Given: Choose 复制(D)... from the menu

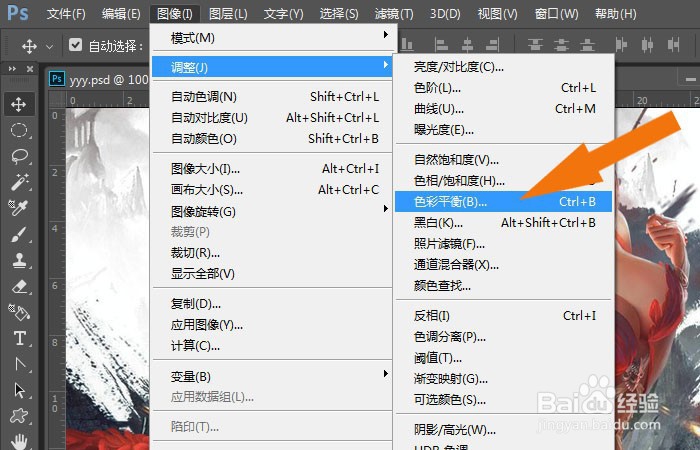Looking at the screenshot, I should click(272, 304).
